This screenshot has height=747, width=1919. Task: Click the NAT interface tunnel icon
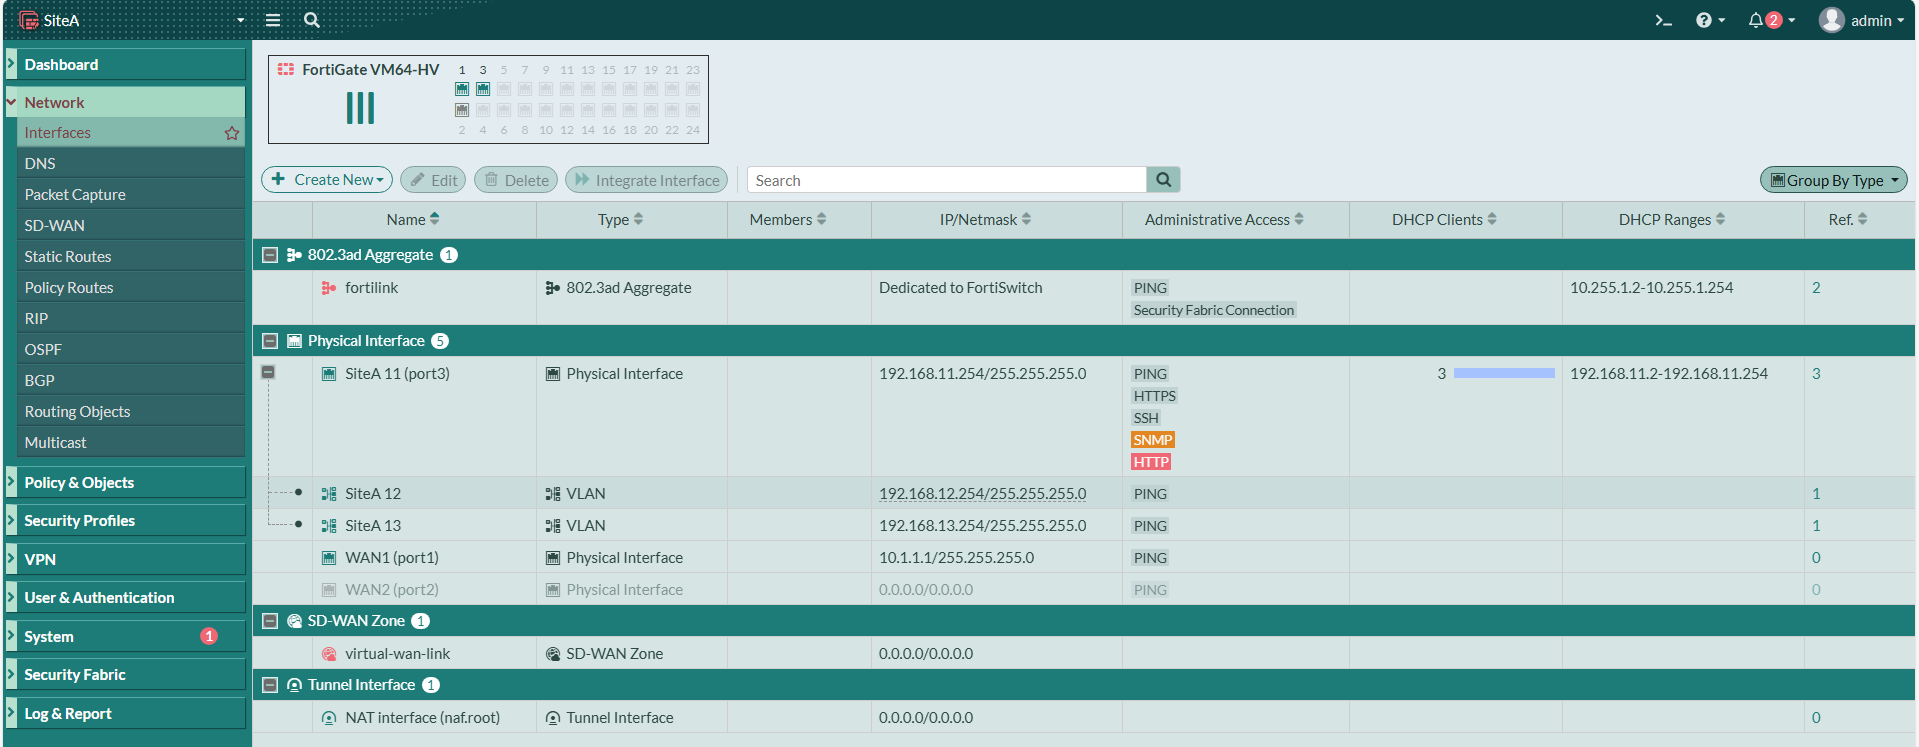click(x=328, y=718)
